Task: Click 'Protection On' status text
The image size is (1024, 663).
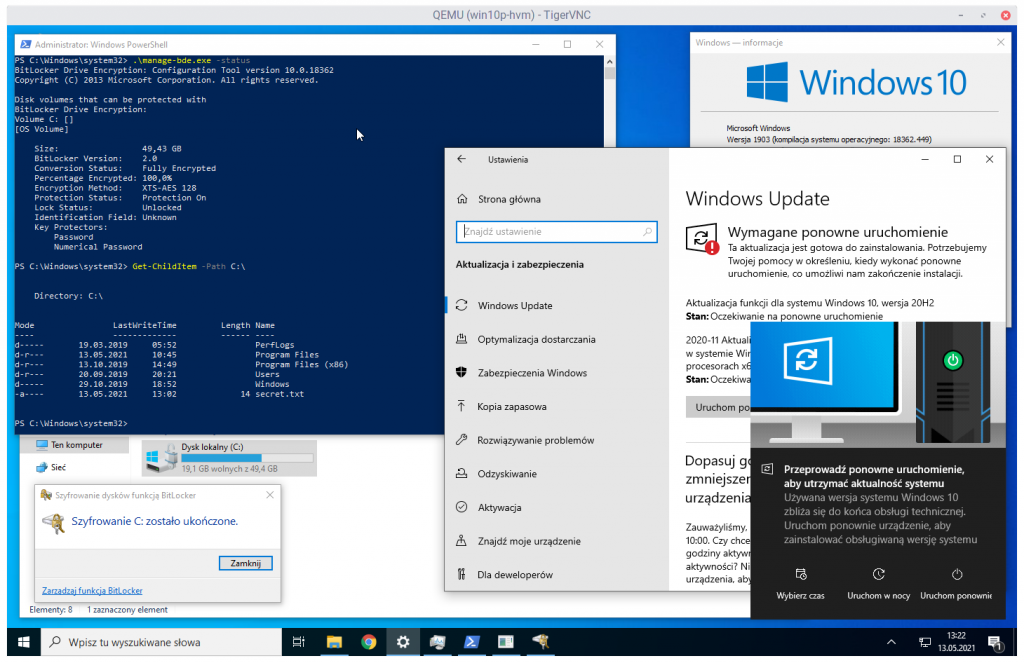Action: tap(174, 198)
